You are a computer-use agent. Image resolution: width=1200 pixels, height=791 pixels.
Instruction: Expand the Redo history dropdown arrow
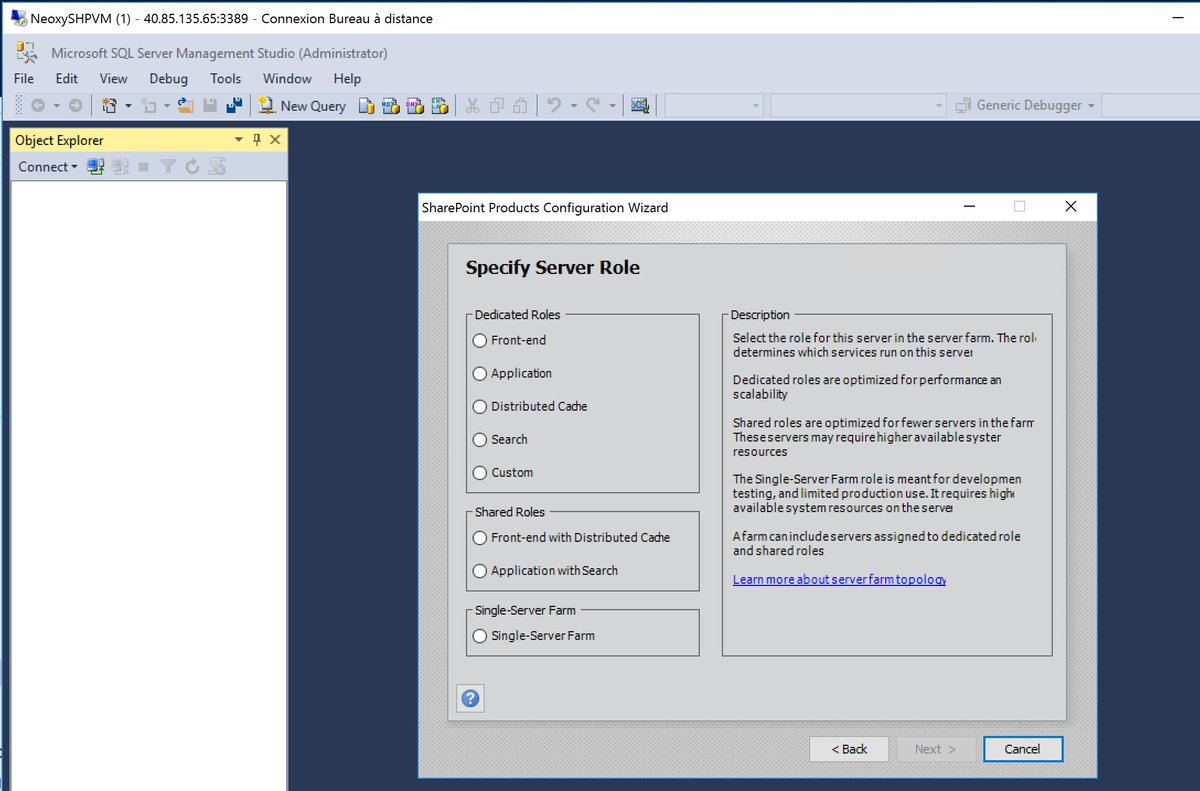(x=611, y=105)
